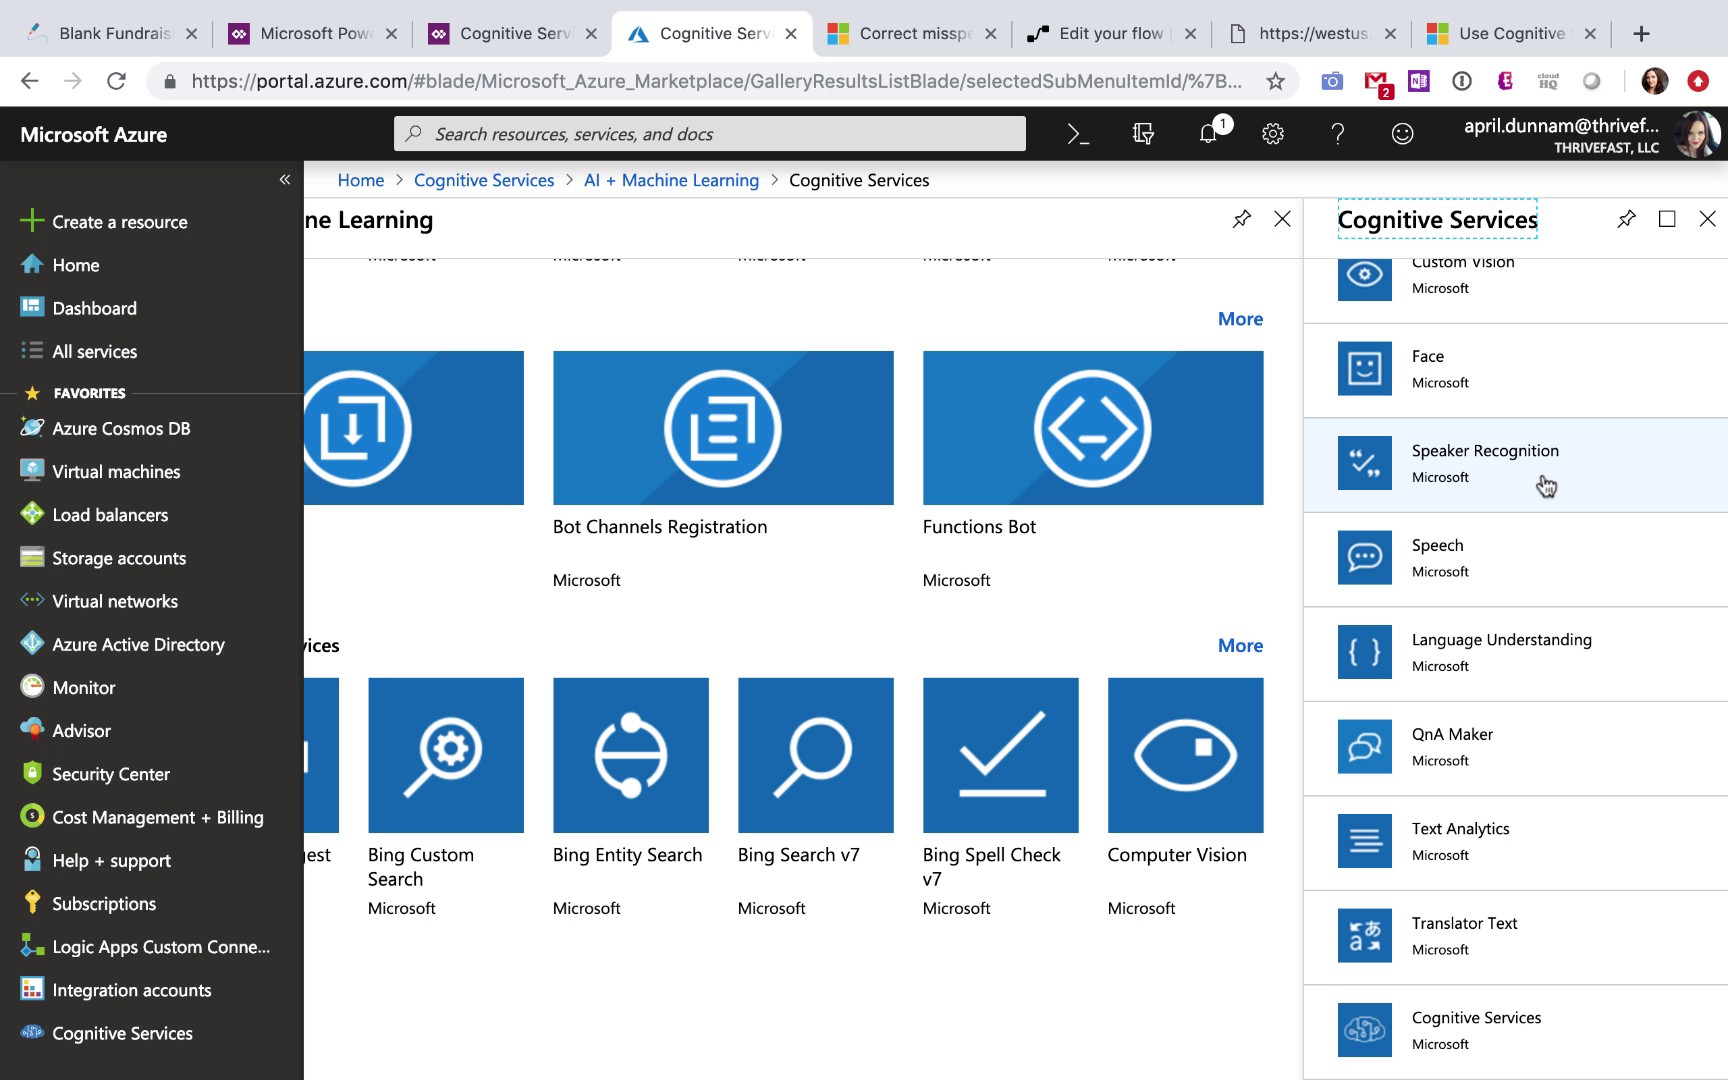Open Bing Spell Check v7 tile
Screen dimensions: 1728x1080
pyautogui.click(x=1001, y=797)
